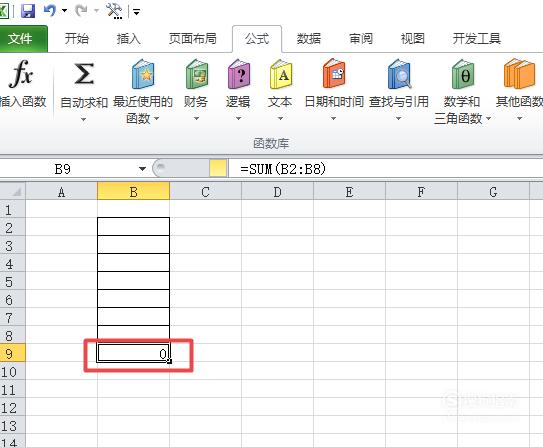This screenshot has height=447, width=543.
Task: Switch to the 插入 tab
Action: pos(128,38)
